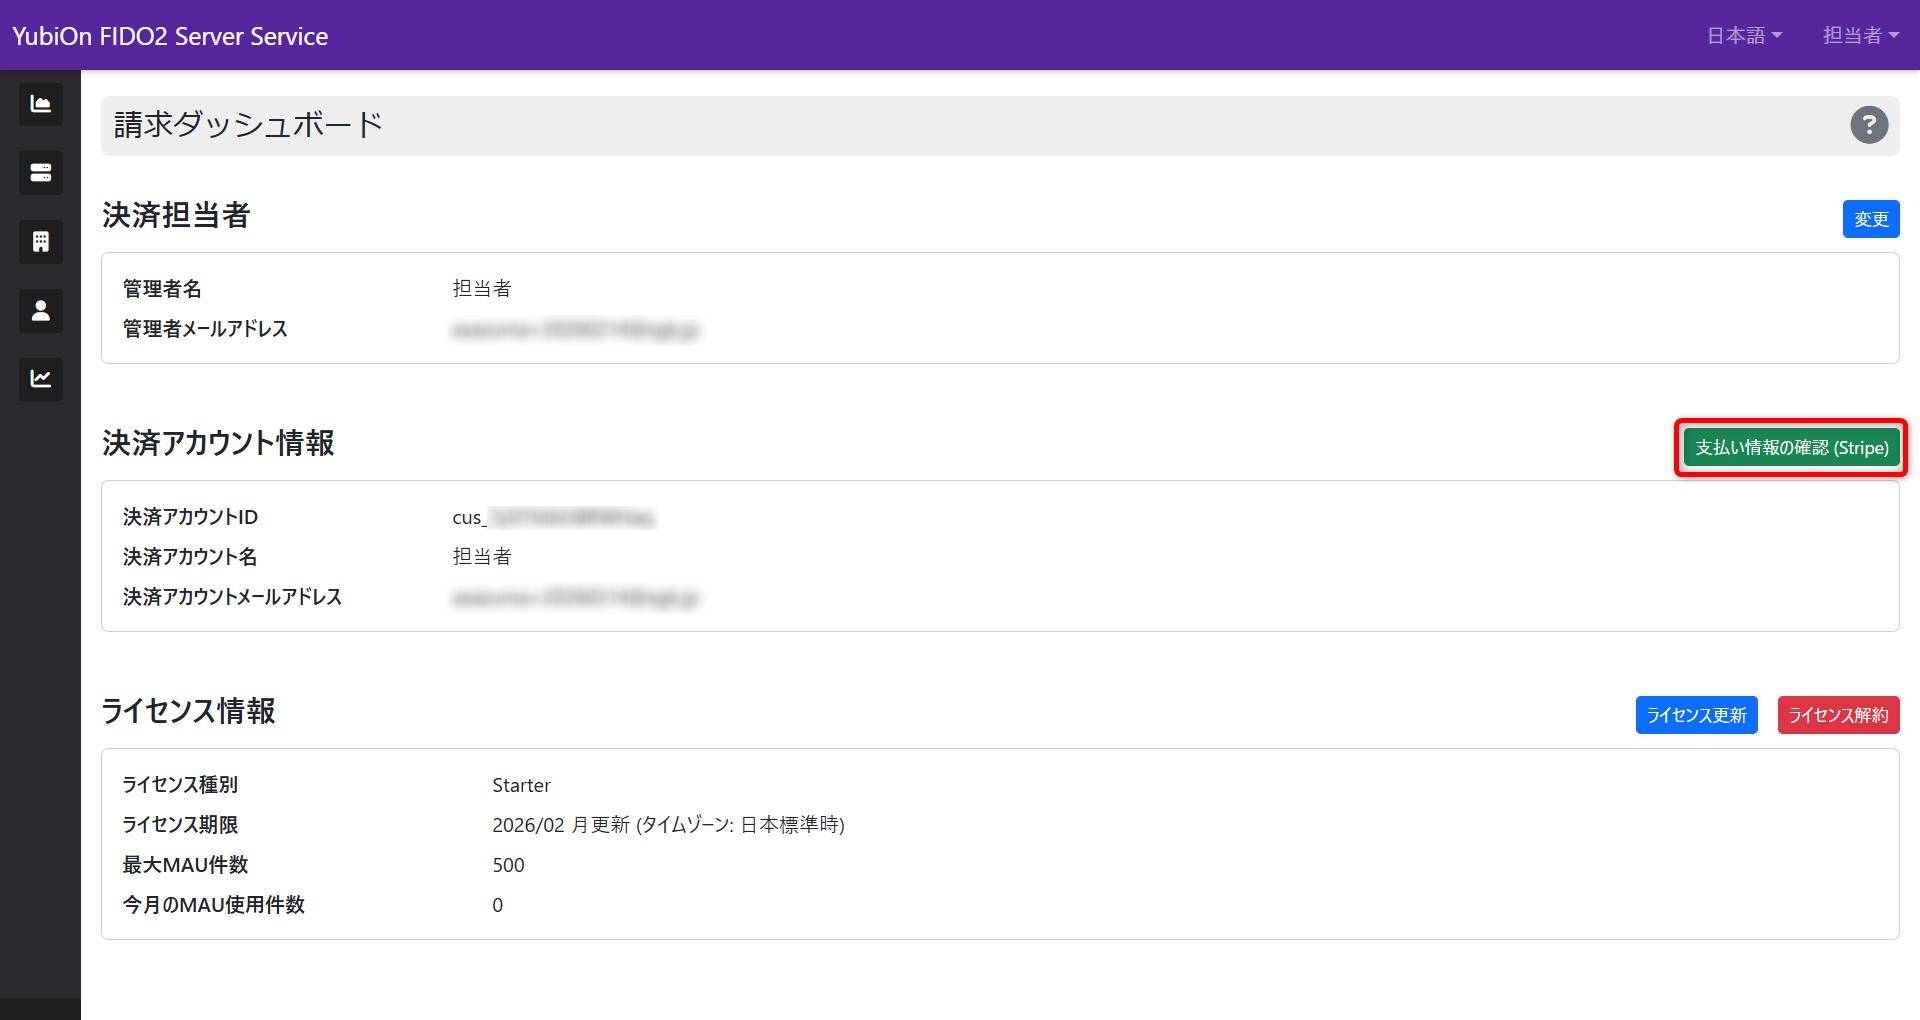Screen dimensions: 1920x1020
Task: Select the 請求ダッシュボード header bar
Action: [247, 125]
